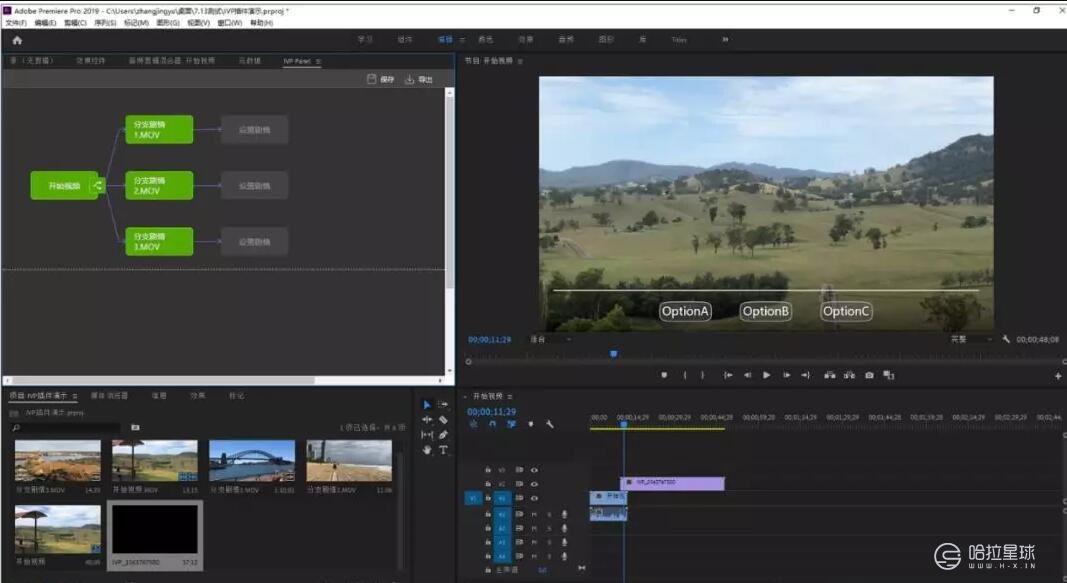
Task: Open the 序列(S) menu
Action: [105, 23]
